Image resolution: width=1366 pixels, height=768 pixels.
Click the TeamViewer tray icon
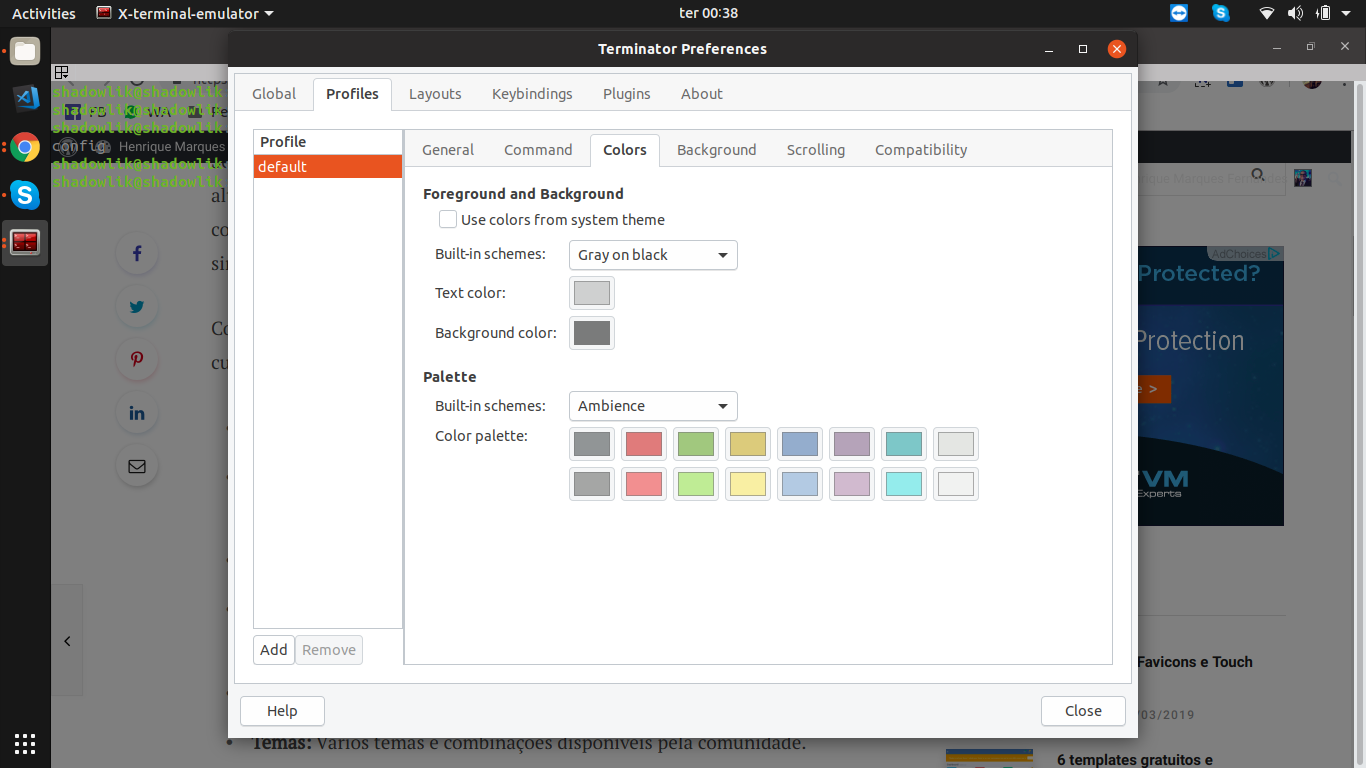(x=1180, y=13)
